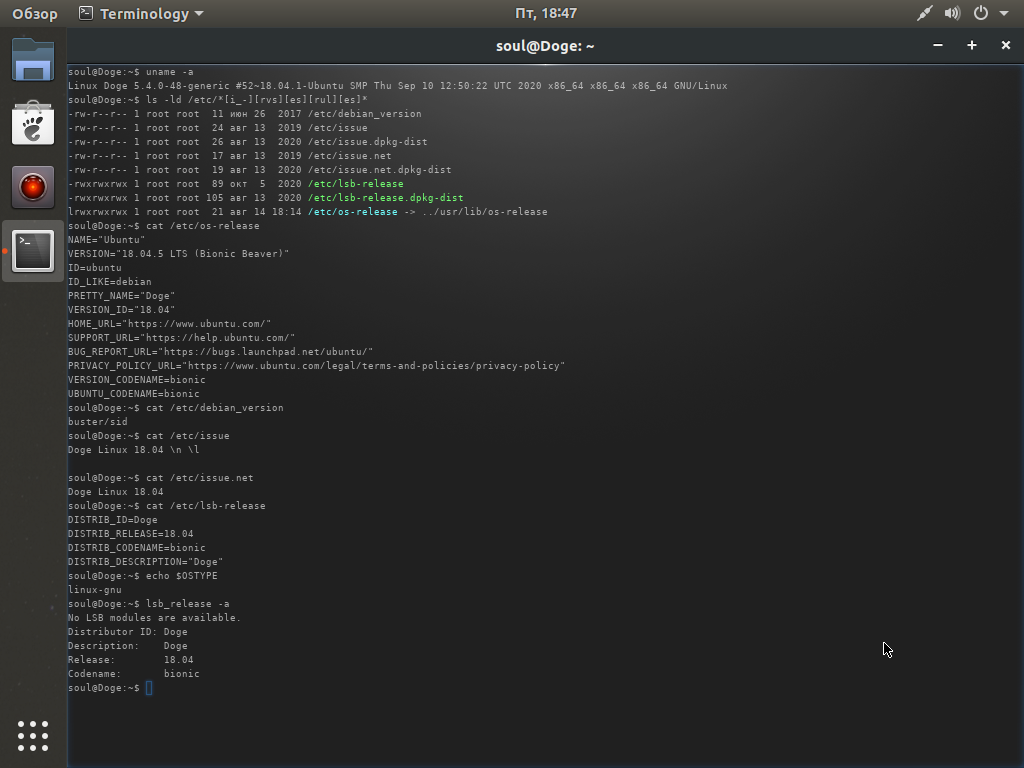Click the SUPPORT_URL help.ubuntu.com line
This screenshot has width=1024, height=768.
click(182, 338)
